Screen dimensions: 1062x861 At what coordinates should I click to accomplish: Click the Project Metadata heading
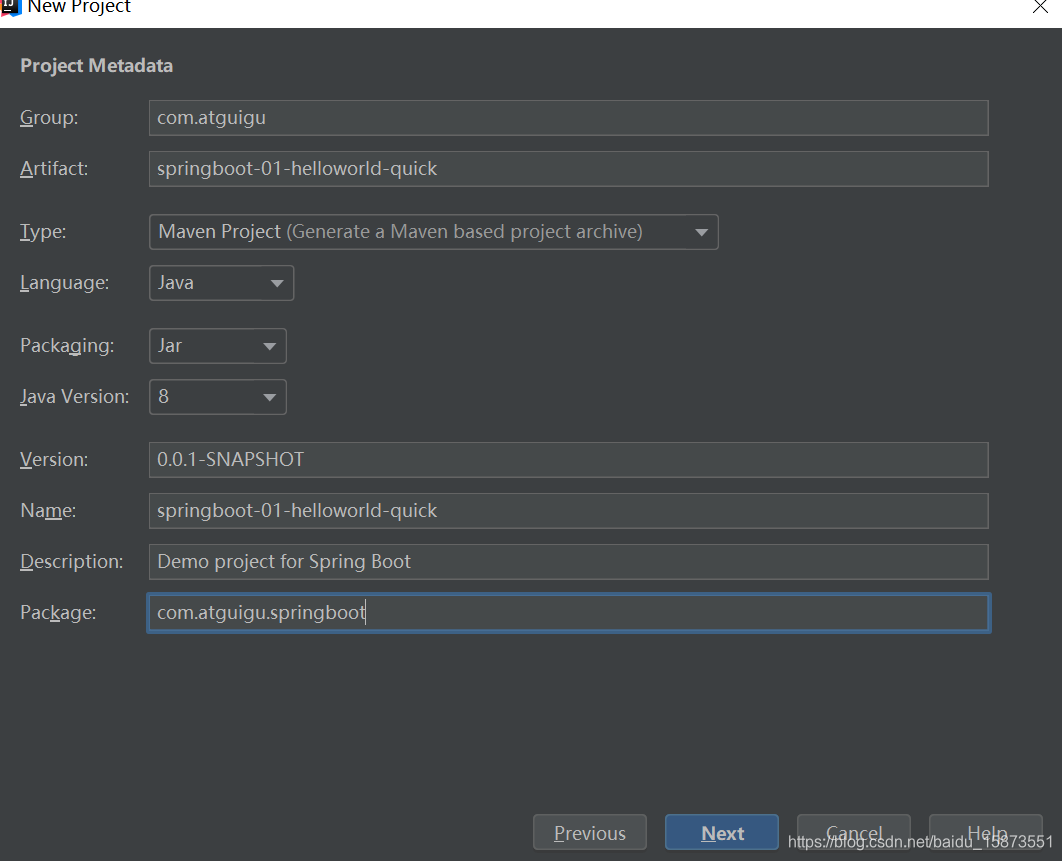point(96,65)
